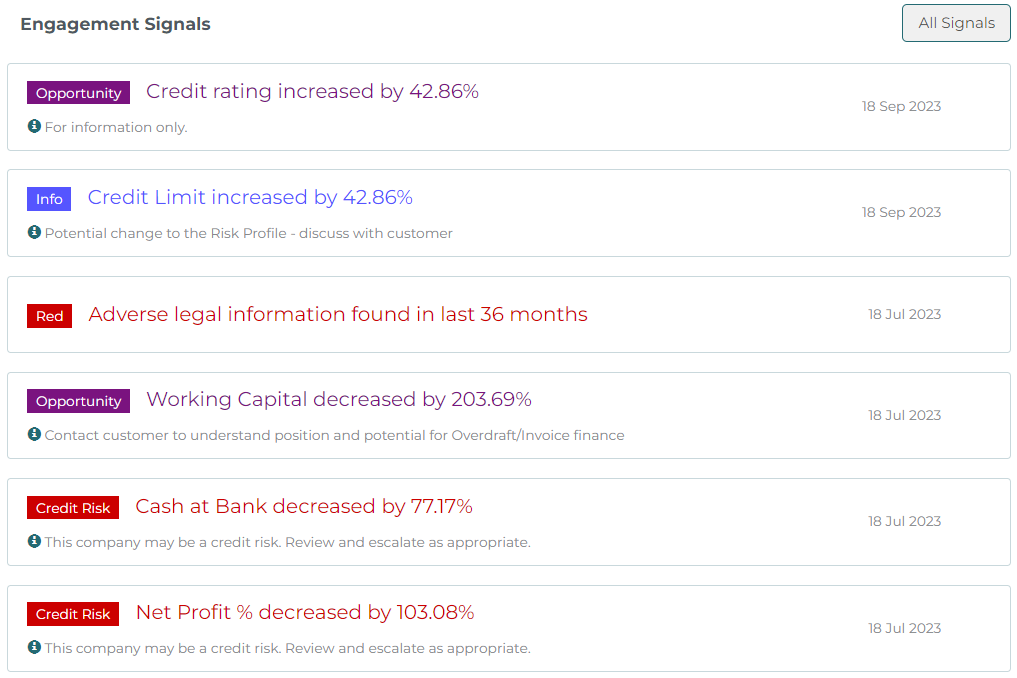Viewport: 1017px width, 678px height.
Task: Select the Red tag on Adverse legal signal
Action: pyautogui.click(x=49, y=316)
